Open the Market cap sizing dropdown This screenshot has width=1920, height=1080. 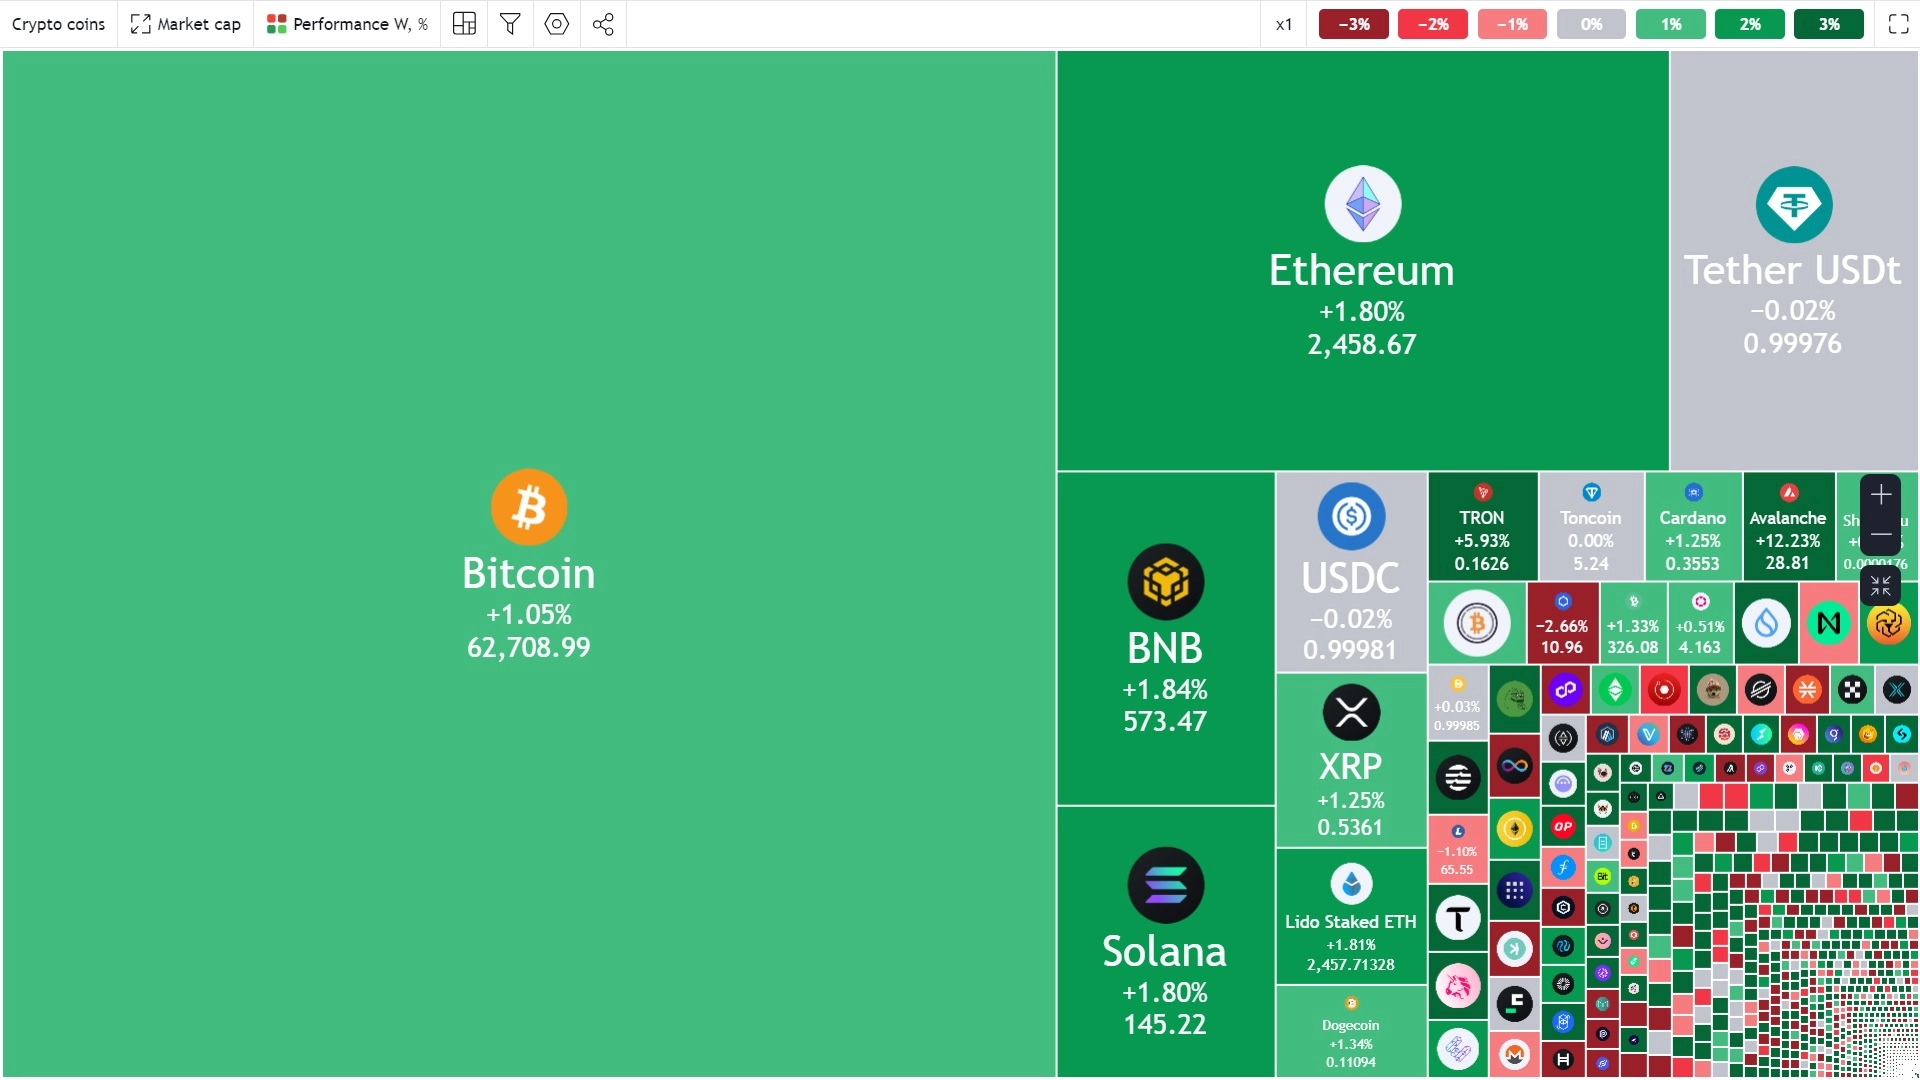coord(184,24)
